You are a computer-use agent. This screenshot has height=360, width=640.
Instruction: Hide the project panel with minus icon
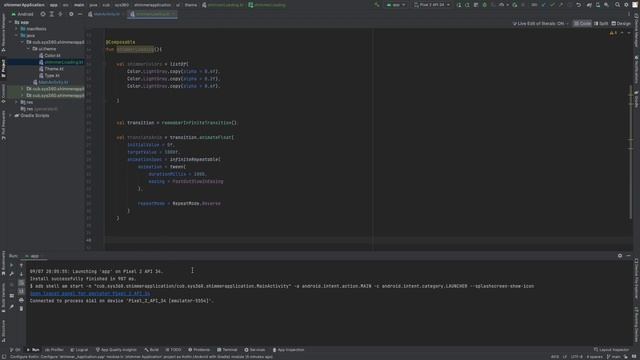pyautogui.click(x=80, y=14)
